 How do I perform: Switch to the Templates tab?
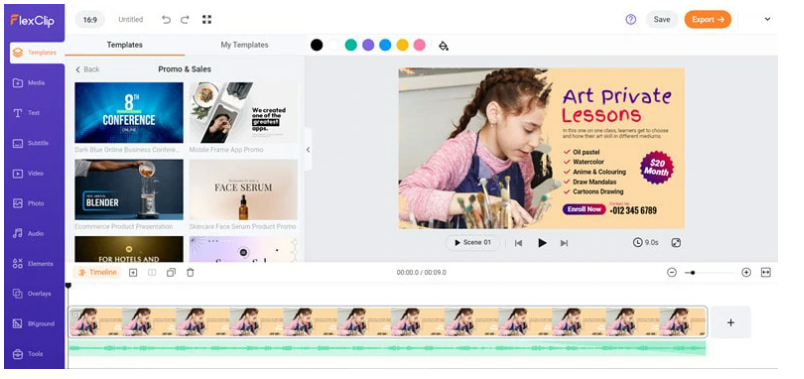[125, 45]
